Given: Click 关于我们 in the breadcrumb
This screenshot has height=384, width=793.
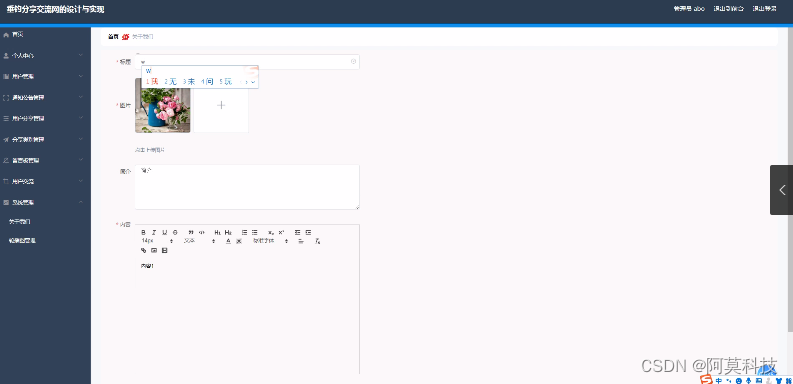Looking at the screenshot, I should [143, 37].
